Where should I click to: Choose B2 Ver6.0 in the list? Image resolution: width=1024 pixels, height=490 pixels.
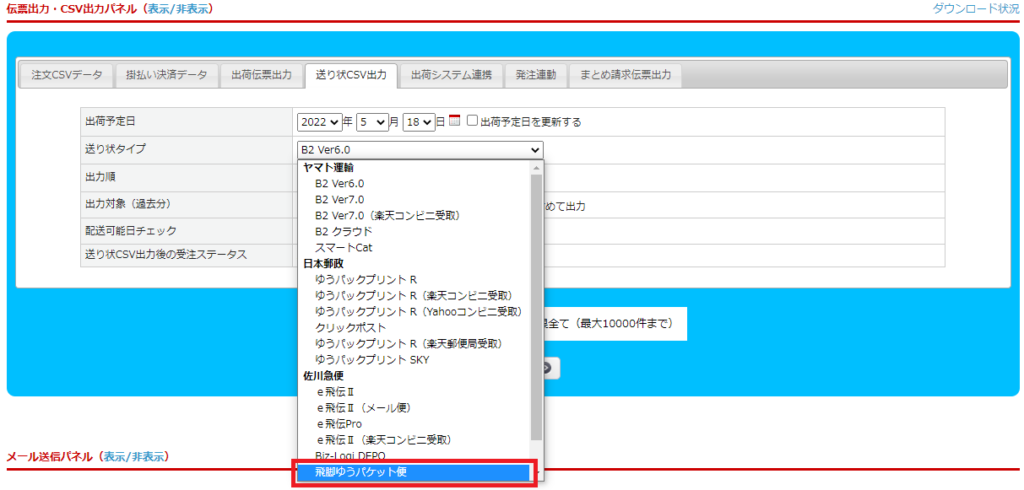(416, 184)
